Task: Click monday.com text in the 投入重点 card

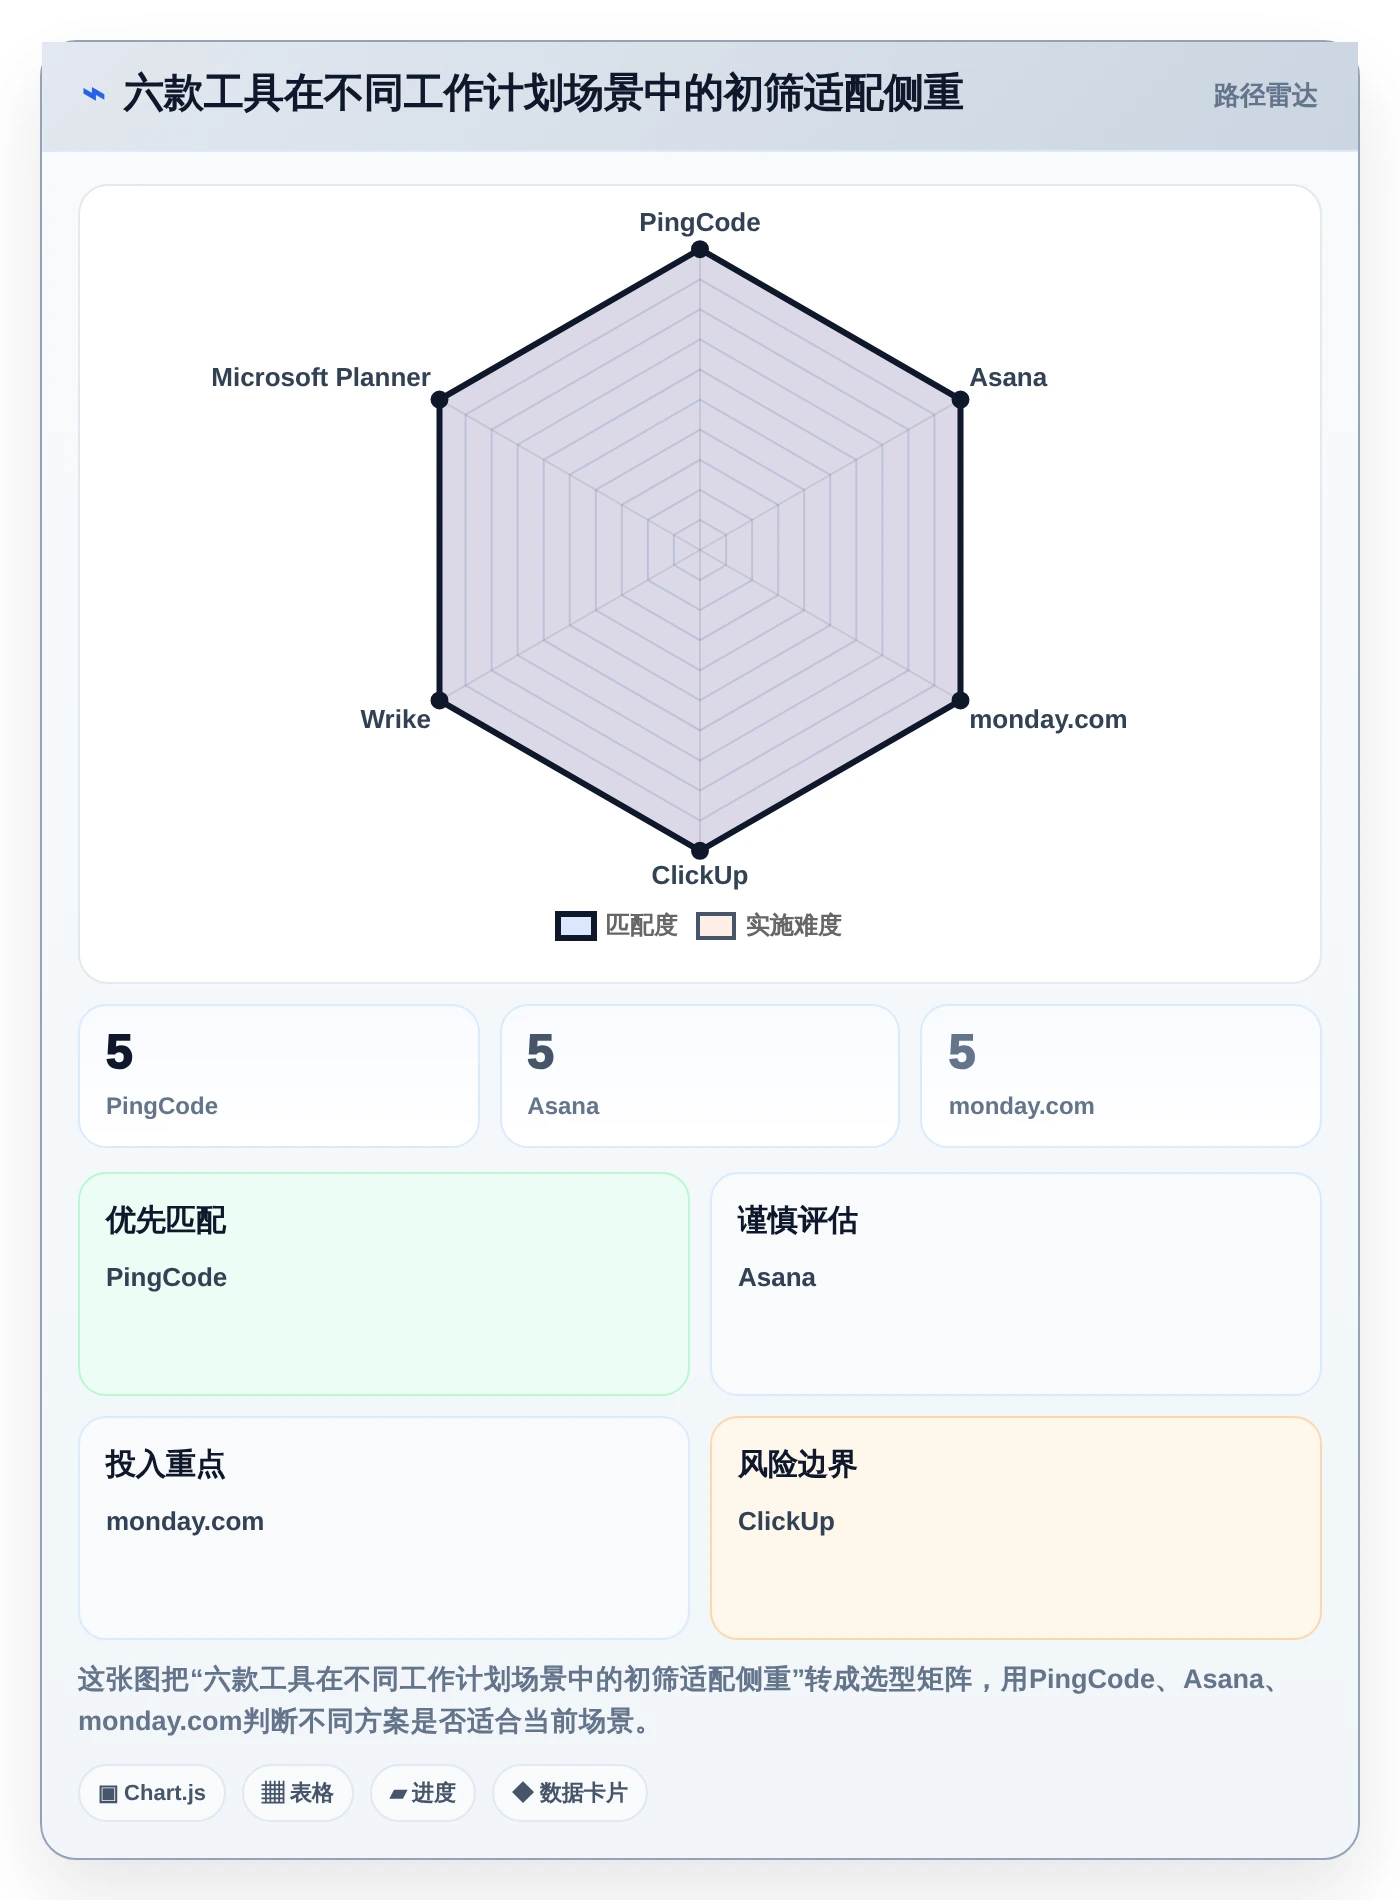Action: coord(185,1521)
